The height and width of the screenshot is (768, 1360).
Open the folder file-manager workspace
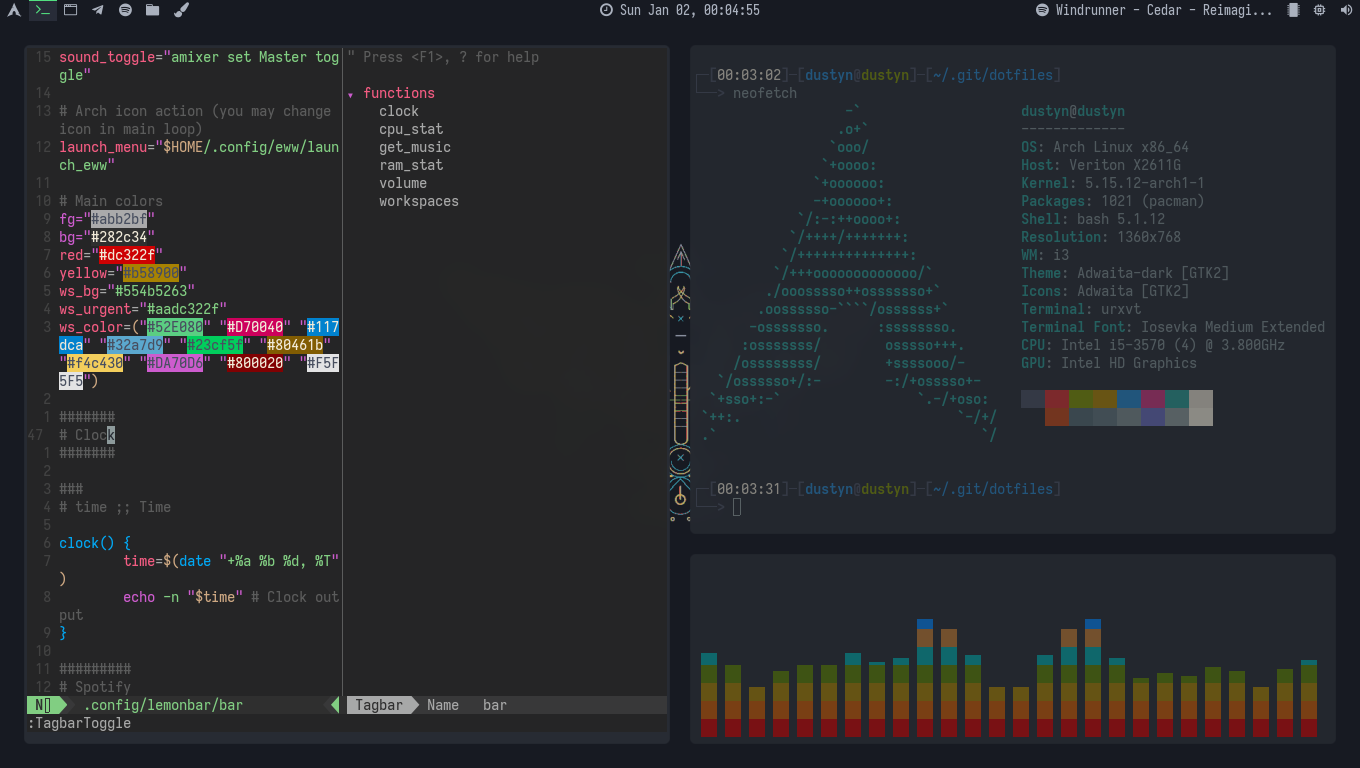coord(152,10)
